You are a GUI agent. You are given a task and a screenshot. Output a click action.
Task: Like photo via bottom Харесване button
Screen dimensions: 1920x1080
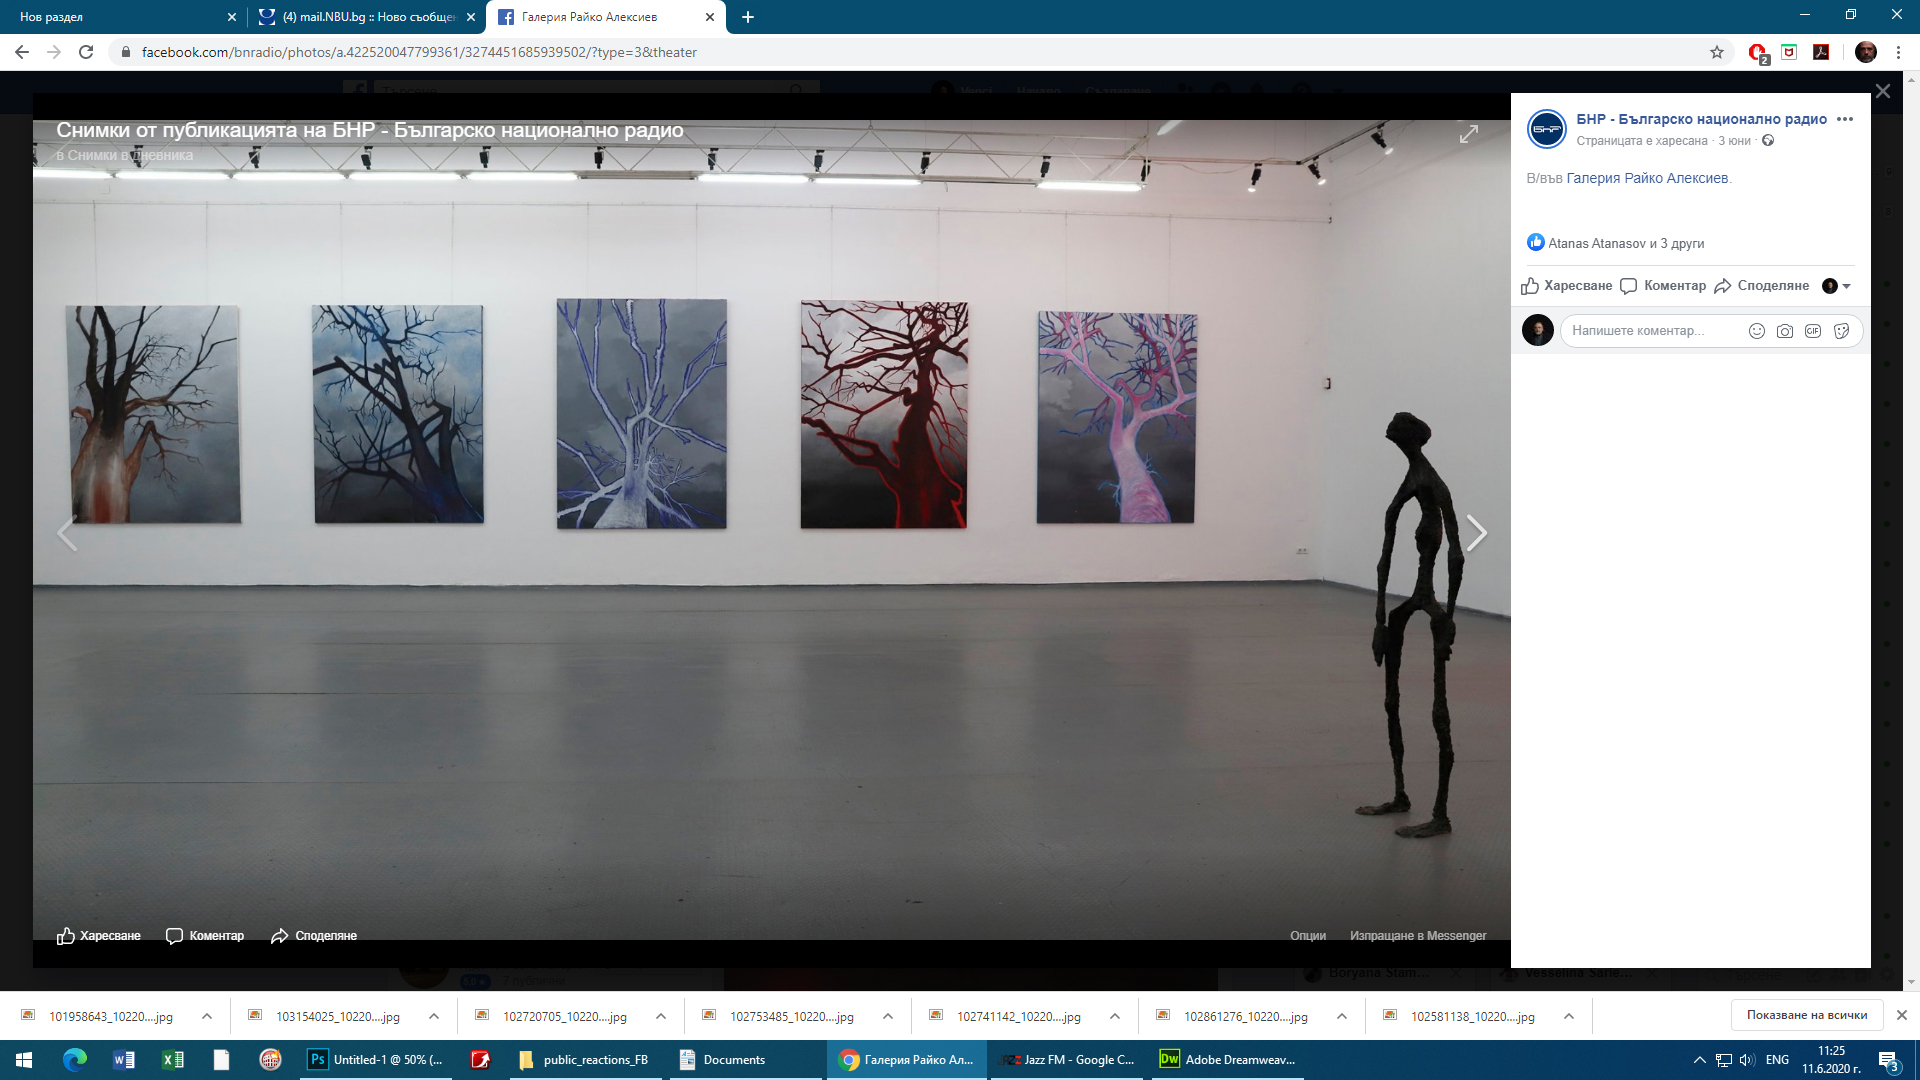click(99, 936)
